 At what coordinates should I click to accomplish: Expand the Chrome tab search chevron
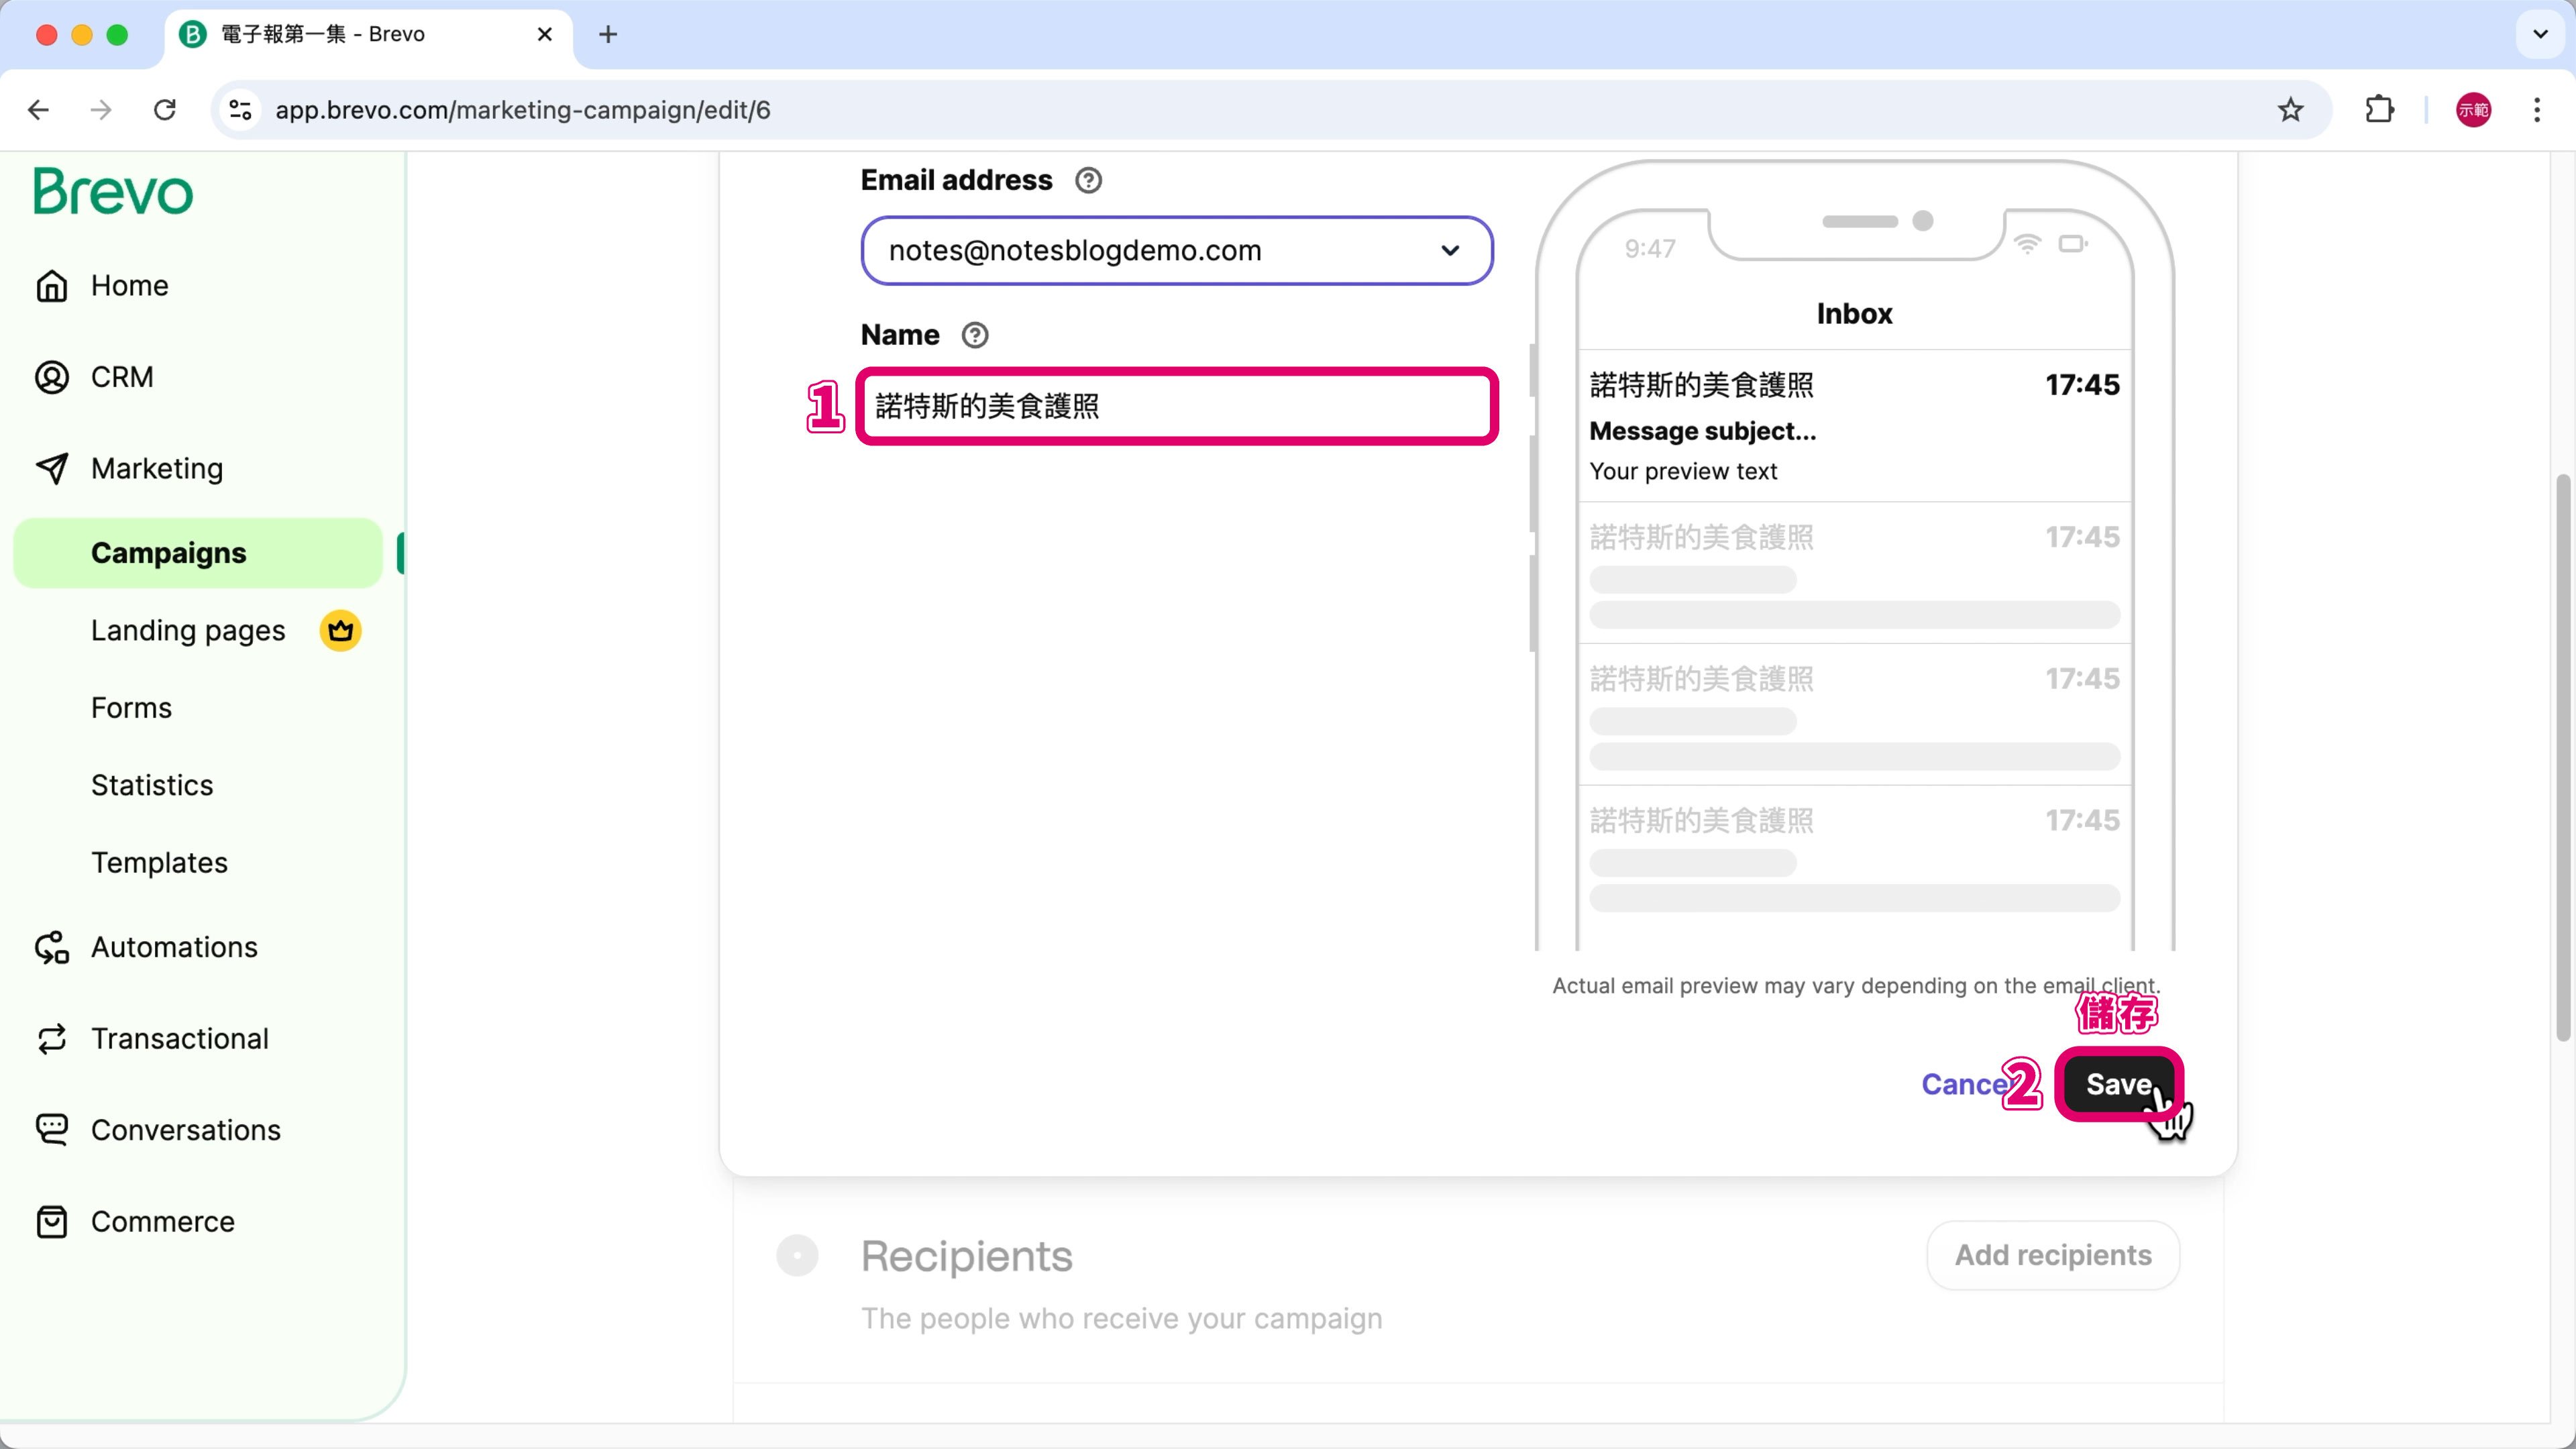(2540, 34)
